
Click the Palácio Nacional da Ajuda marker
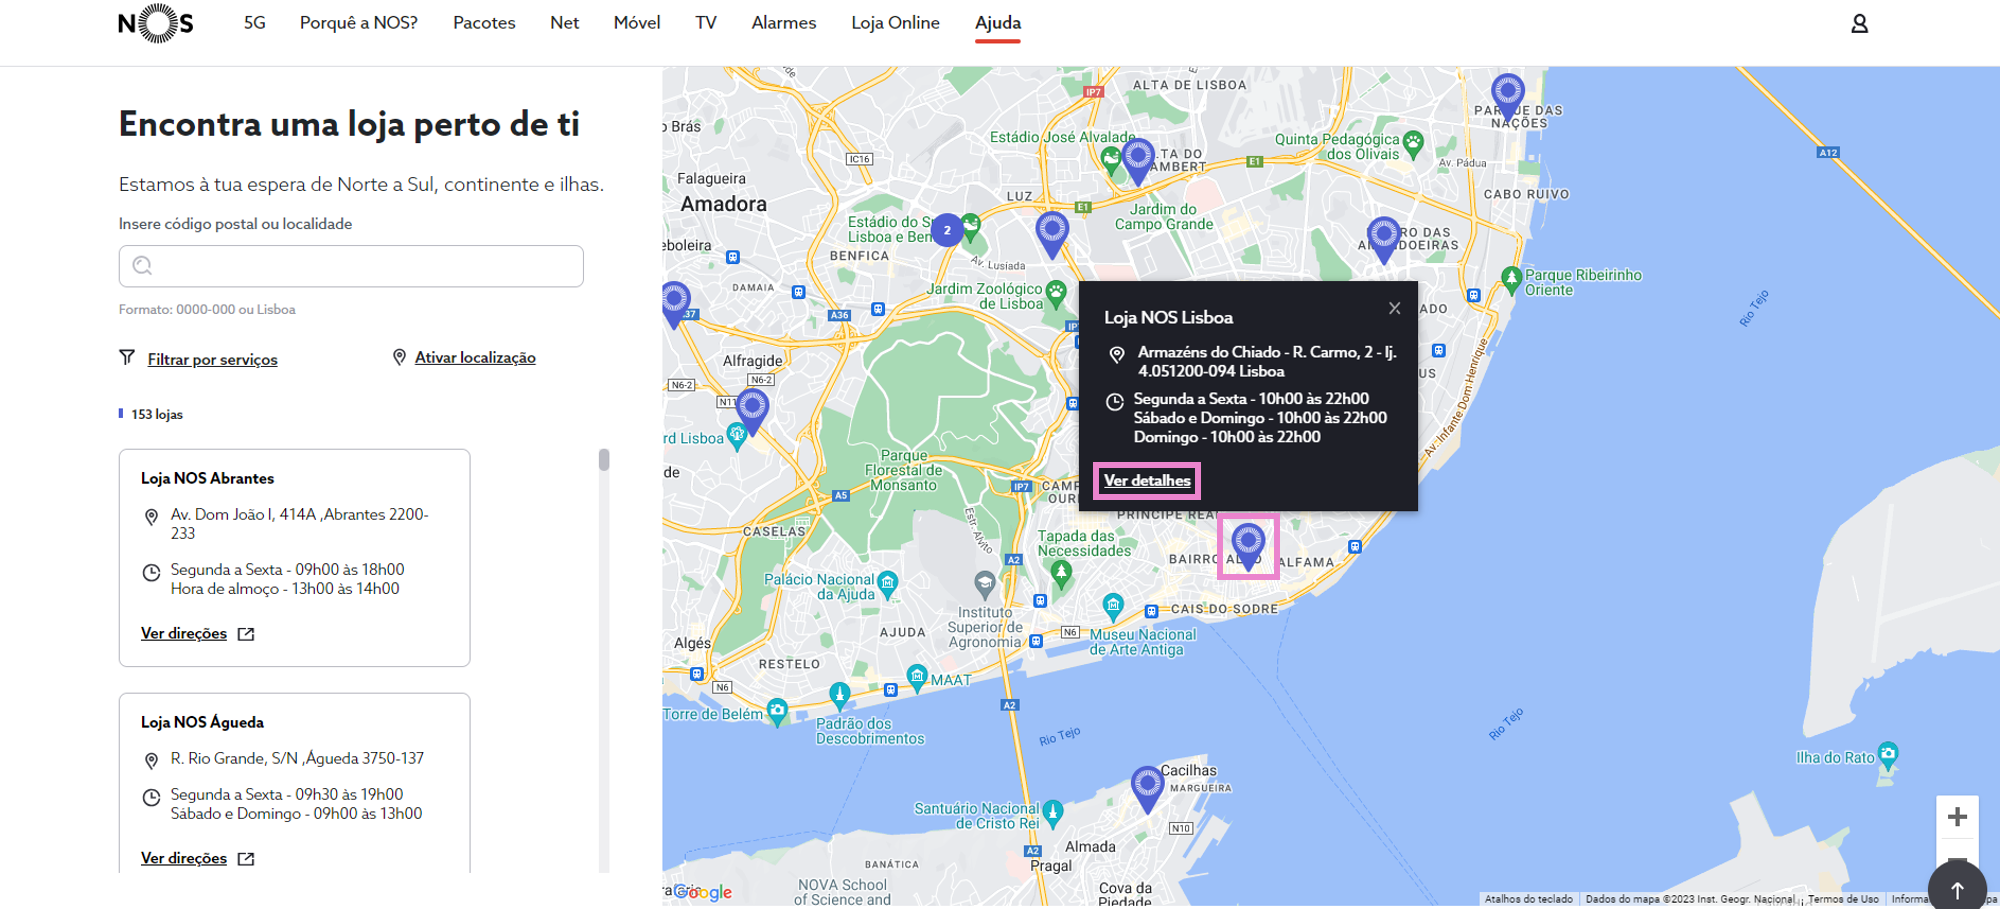(x=887, y=583)
